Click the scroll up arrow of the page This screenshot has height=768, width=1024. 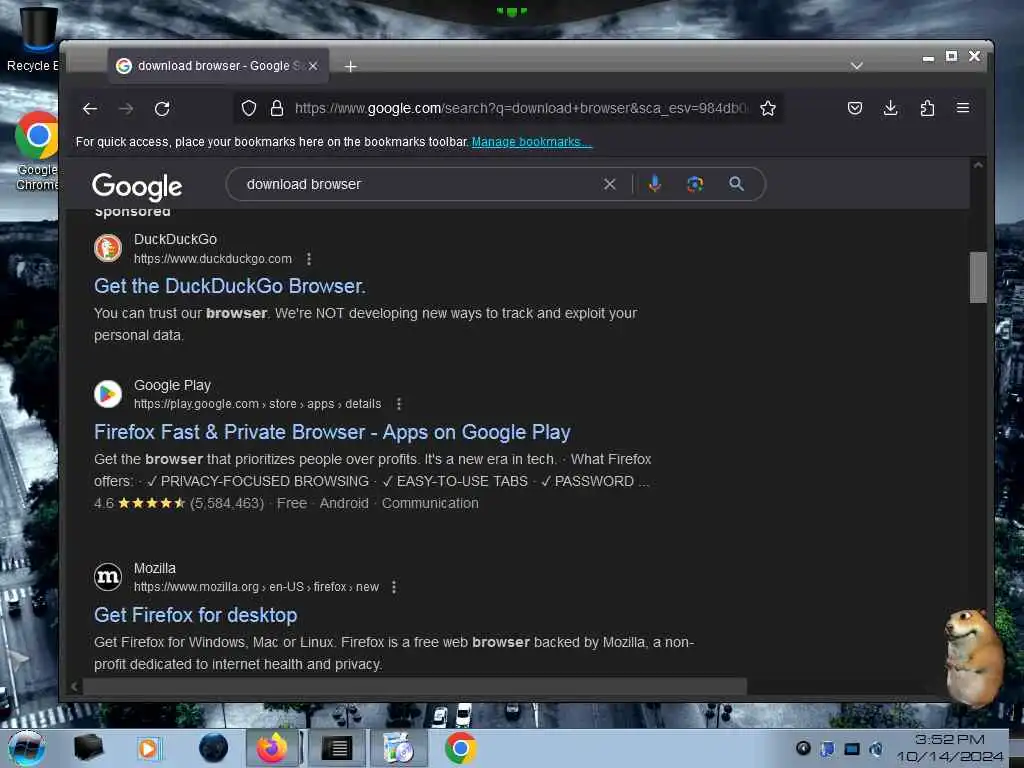point(978,165)
